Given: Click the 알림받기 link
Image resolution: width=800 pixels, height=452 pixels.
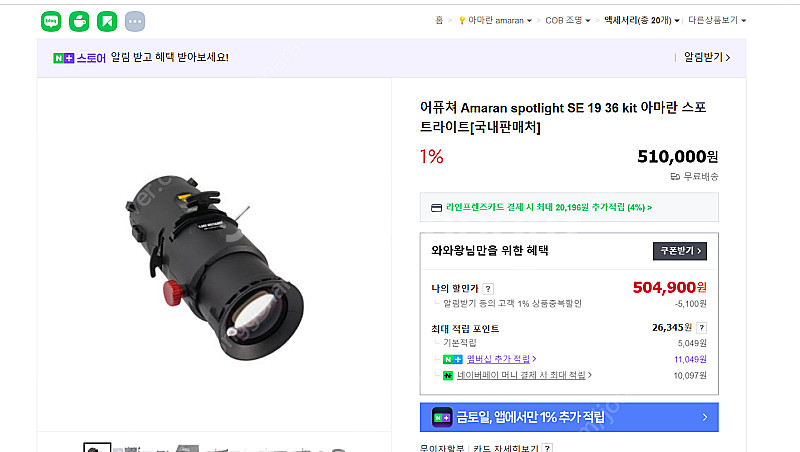Looking at the screenshot, I should click(x=707, y=57).
